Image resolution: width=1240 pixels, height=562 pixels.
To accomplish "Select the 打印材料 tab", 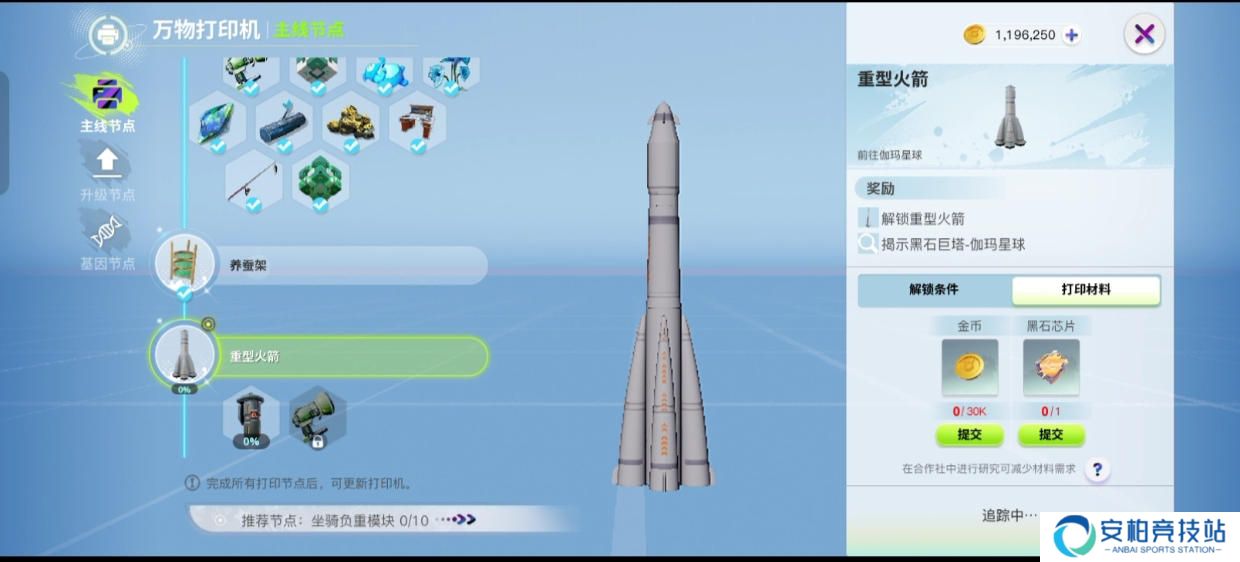I will click(1085, 290).
